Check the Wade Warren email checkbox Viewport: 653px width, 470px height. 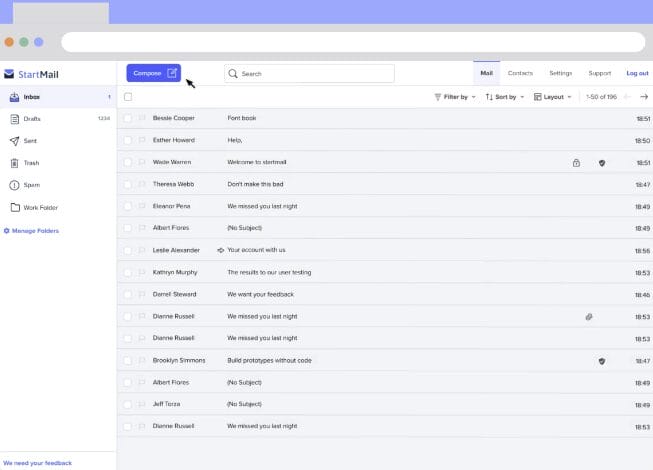click(x=127, y=162)
